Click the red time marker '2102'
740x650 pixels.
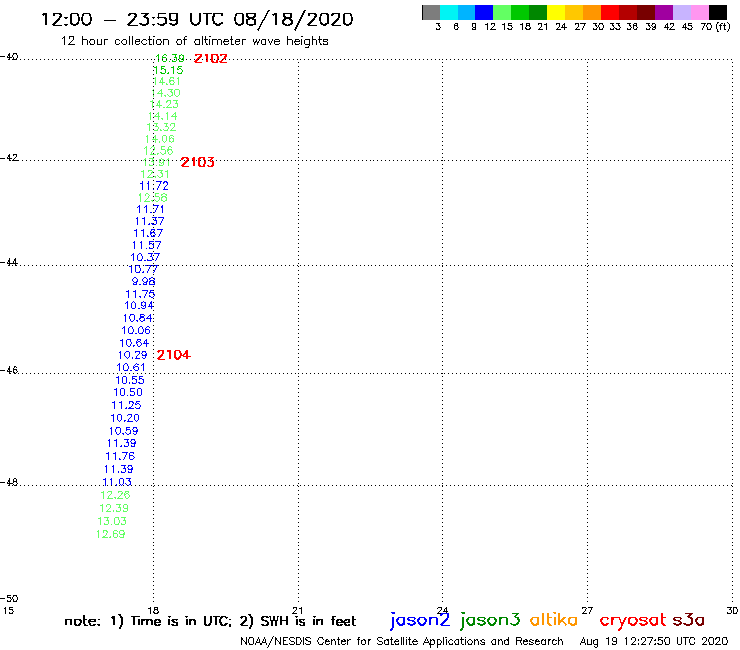[x=210, y=59]
